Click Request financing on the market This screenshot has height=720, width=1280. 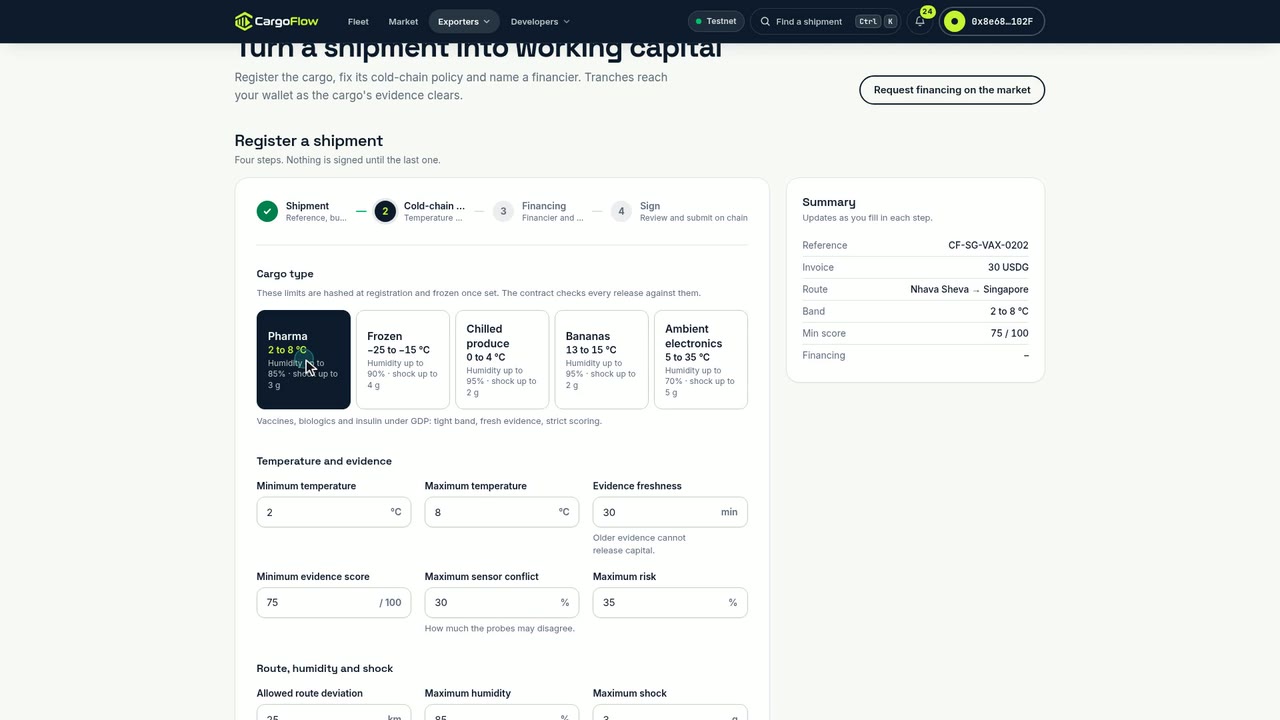[952, 90]
